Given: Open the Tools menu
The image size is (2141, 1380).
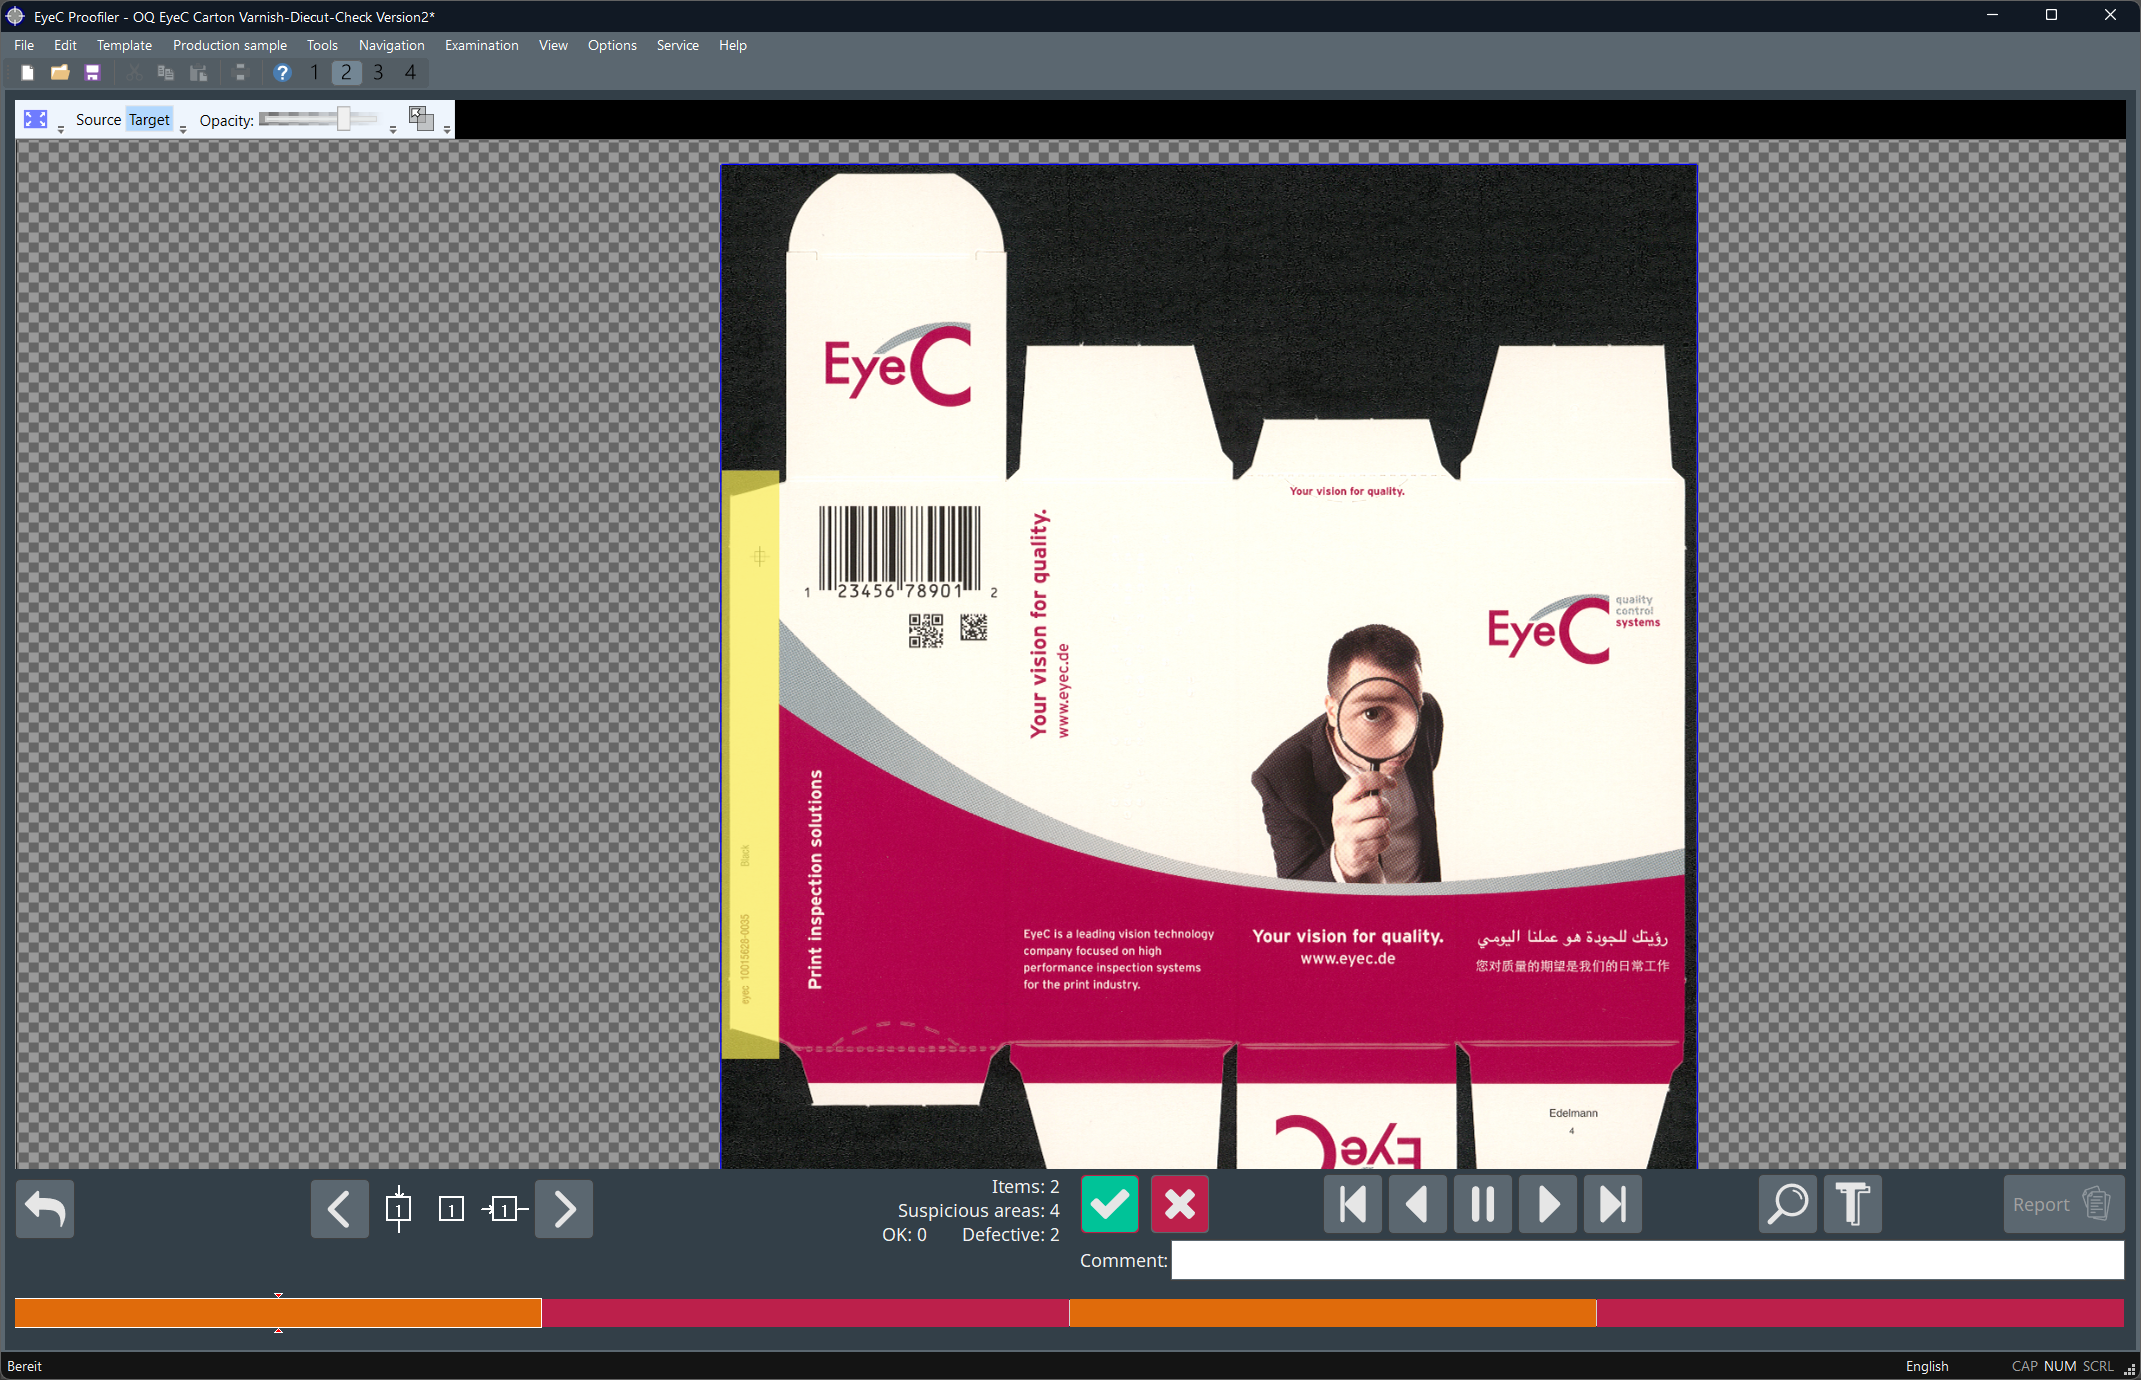Looking at the screenshot, I should (322, 45).
